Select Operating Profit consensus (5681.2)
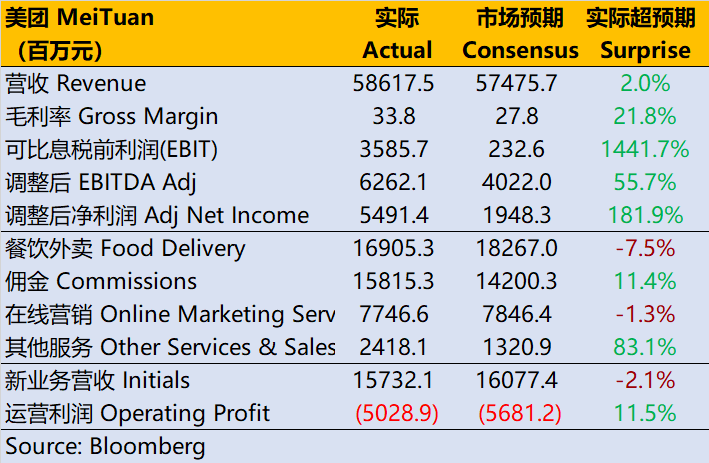The width and height of the screenshot is (709, 463). [520, 414]
